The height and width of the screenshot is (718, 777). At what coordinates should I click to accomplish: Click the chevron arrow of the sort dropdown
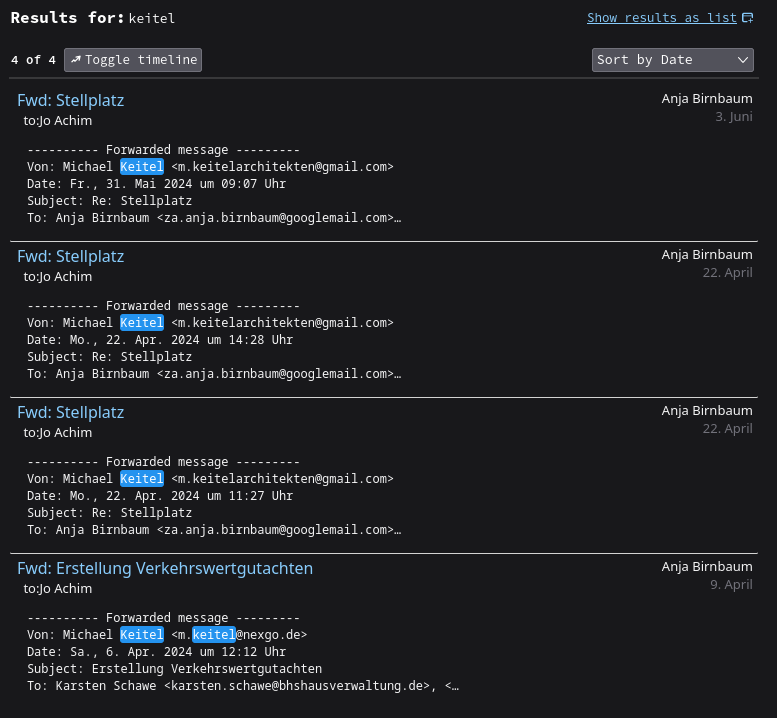point(743,60)
